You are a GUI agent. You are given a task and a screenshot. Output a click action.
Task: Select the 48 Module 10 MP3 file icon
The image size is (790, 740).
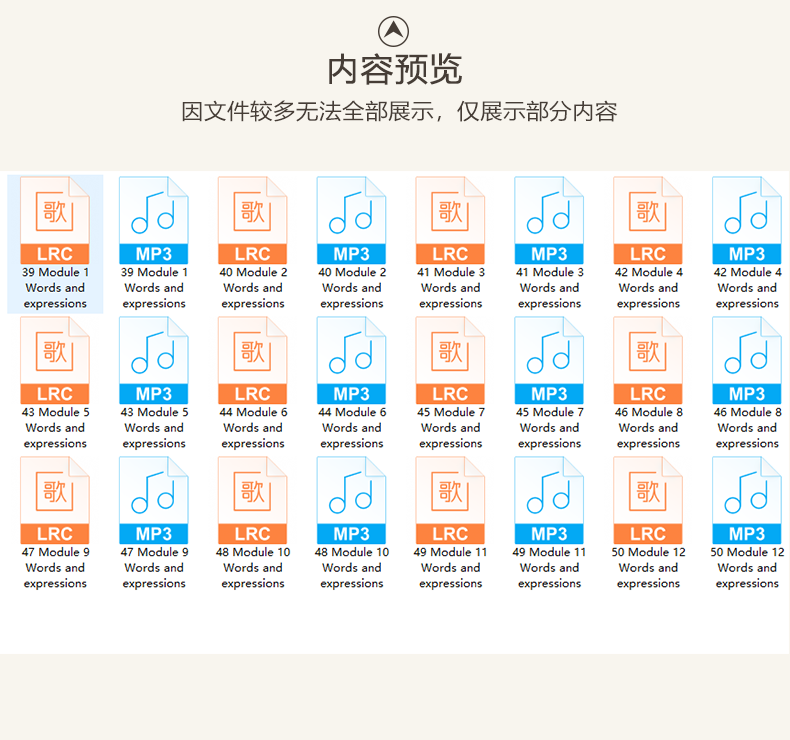pyautogui.click(x=351, y=500)
